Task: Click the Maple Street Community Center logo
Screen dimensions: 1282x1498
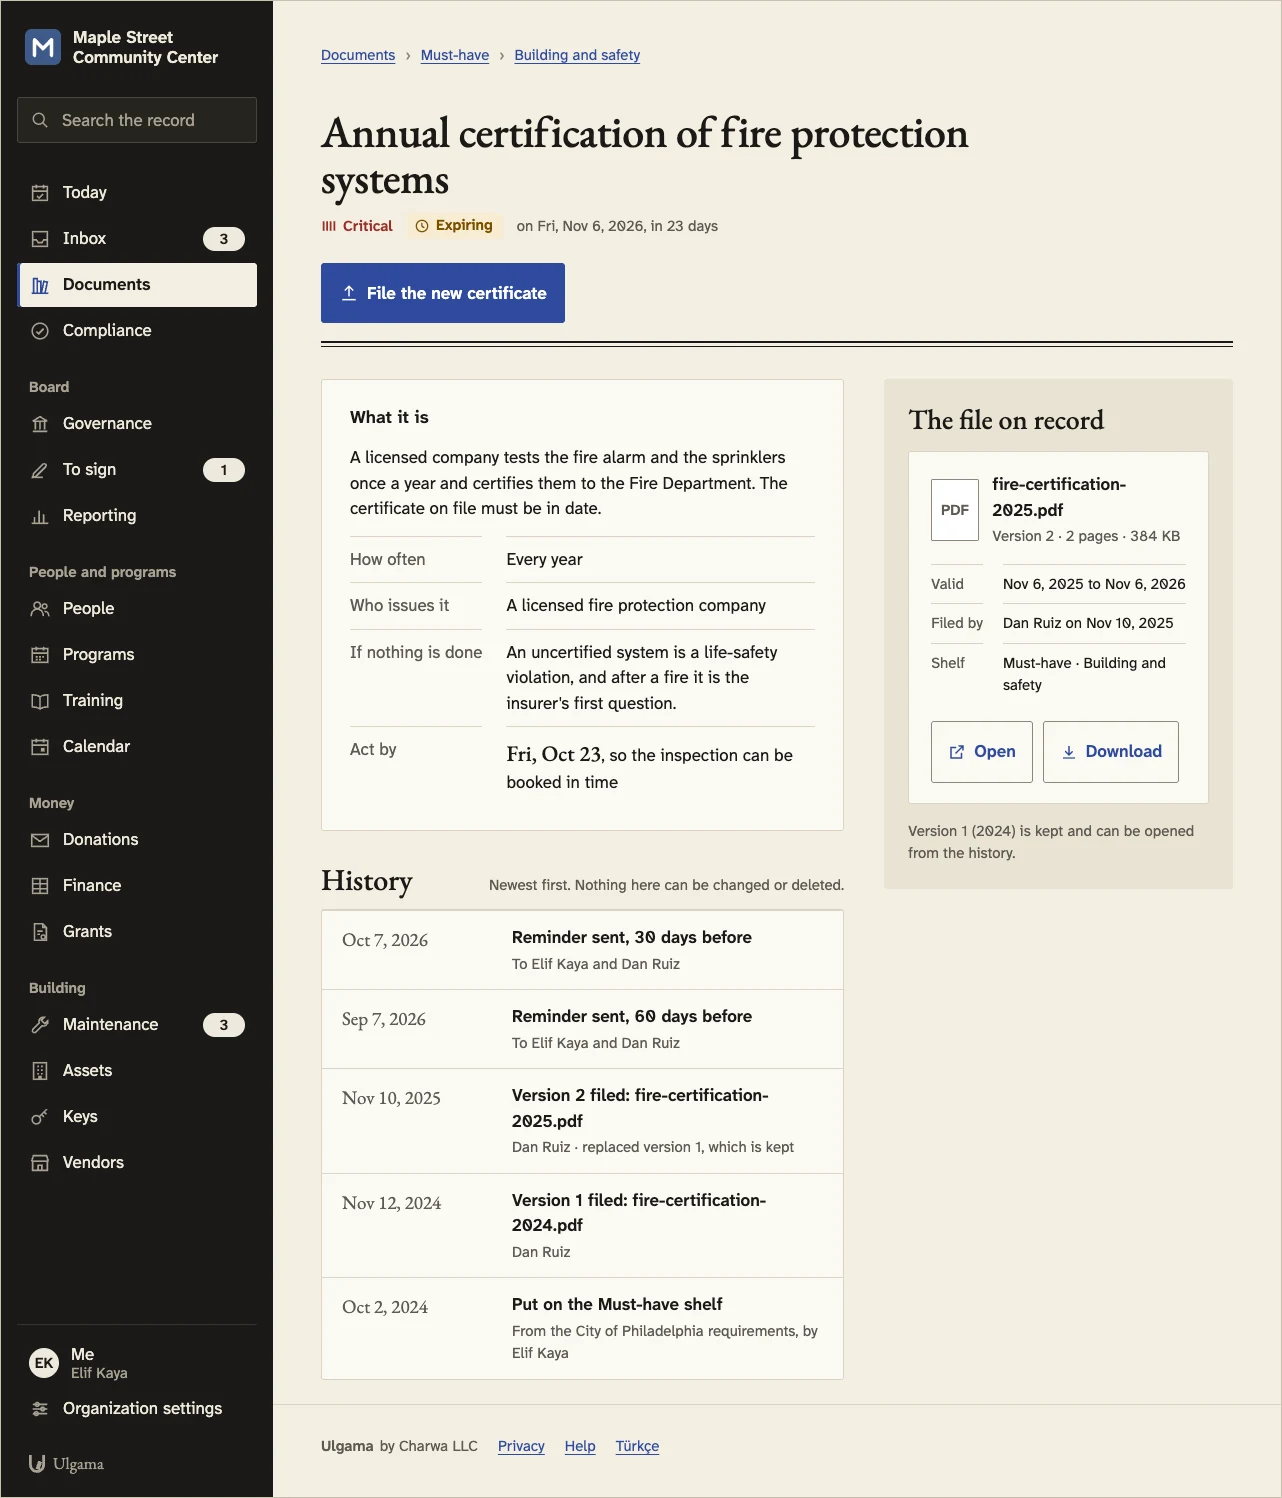Action: (x=43, y=47)
